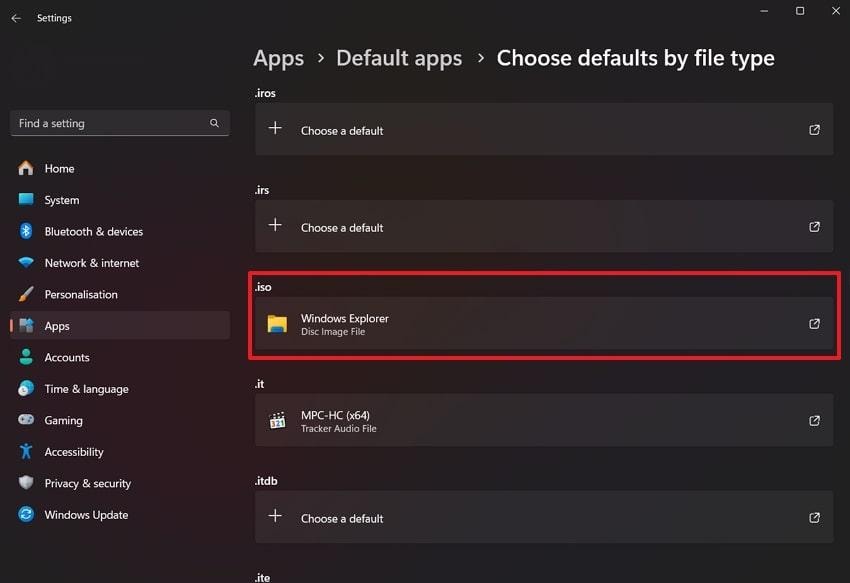Click the Find a setting box
Image resolution: width=850 pixels, height=583 pixels.
tap(120, 123)
